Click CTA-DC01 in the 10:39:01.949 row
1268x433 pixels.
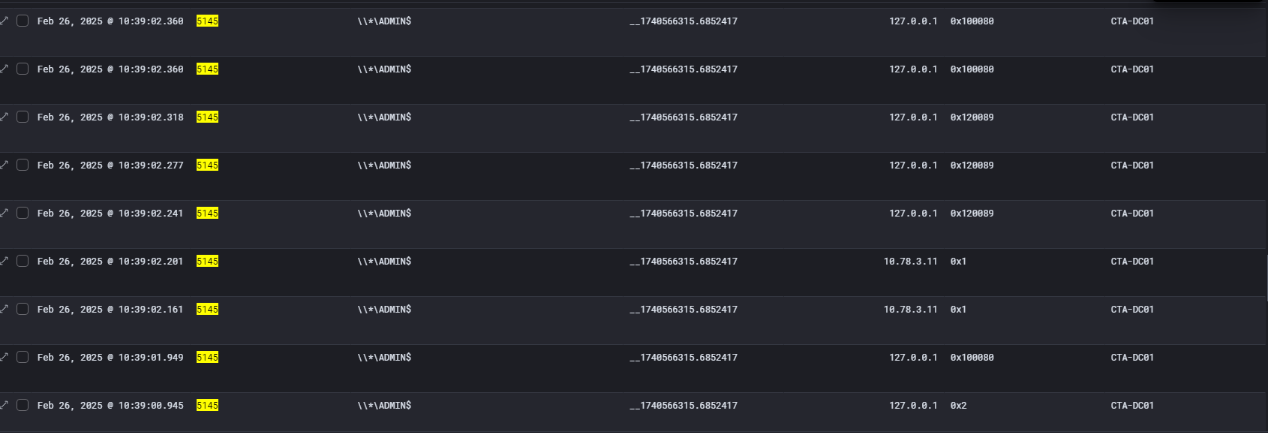click(1132, 357)
